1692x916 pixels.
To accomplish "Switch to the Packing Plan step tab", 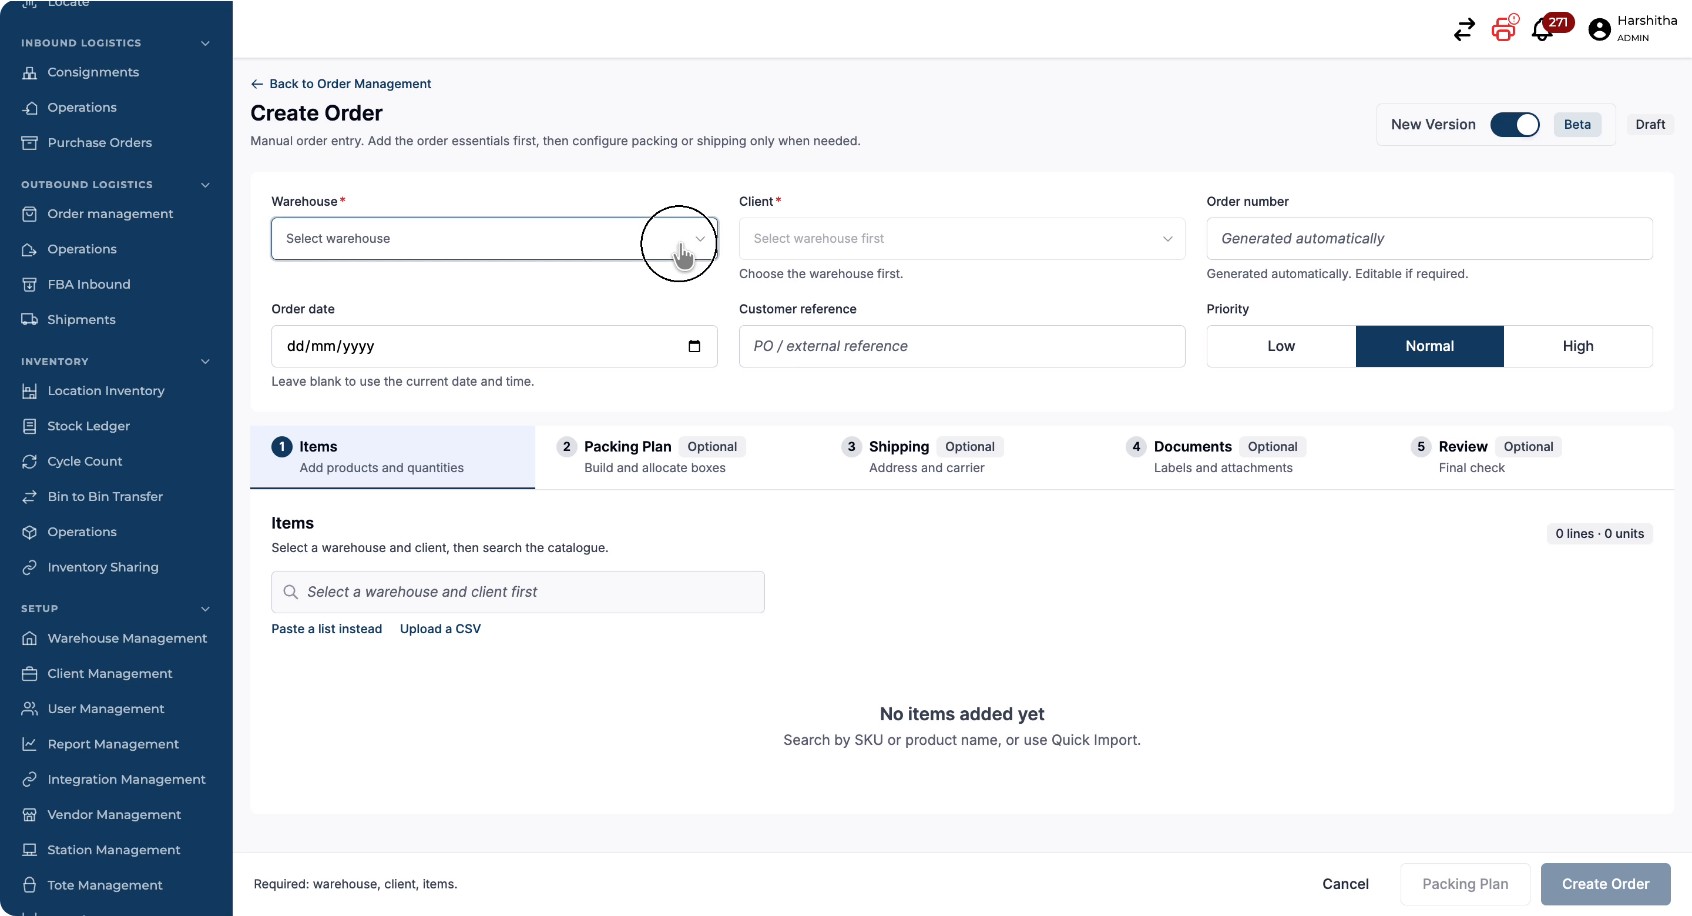I will click(677, 457).
